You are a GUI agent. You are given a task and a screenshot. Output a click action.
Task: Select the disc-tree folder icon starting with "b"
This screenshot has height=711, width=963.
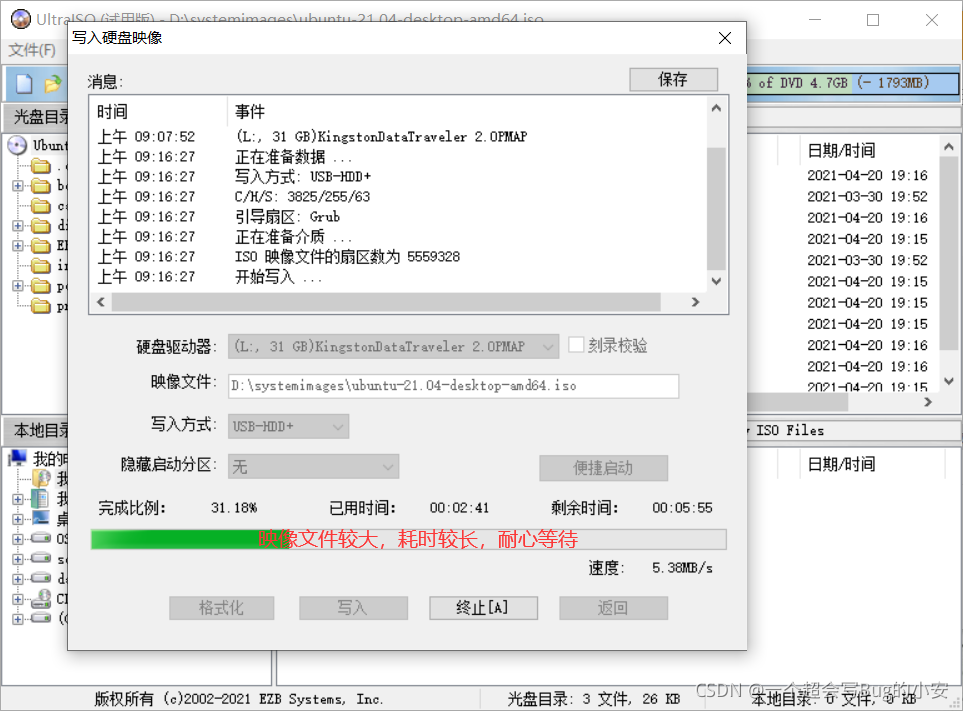pos(41,185)
